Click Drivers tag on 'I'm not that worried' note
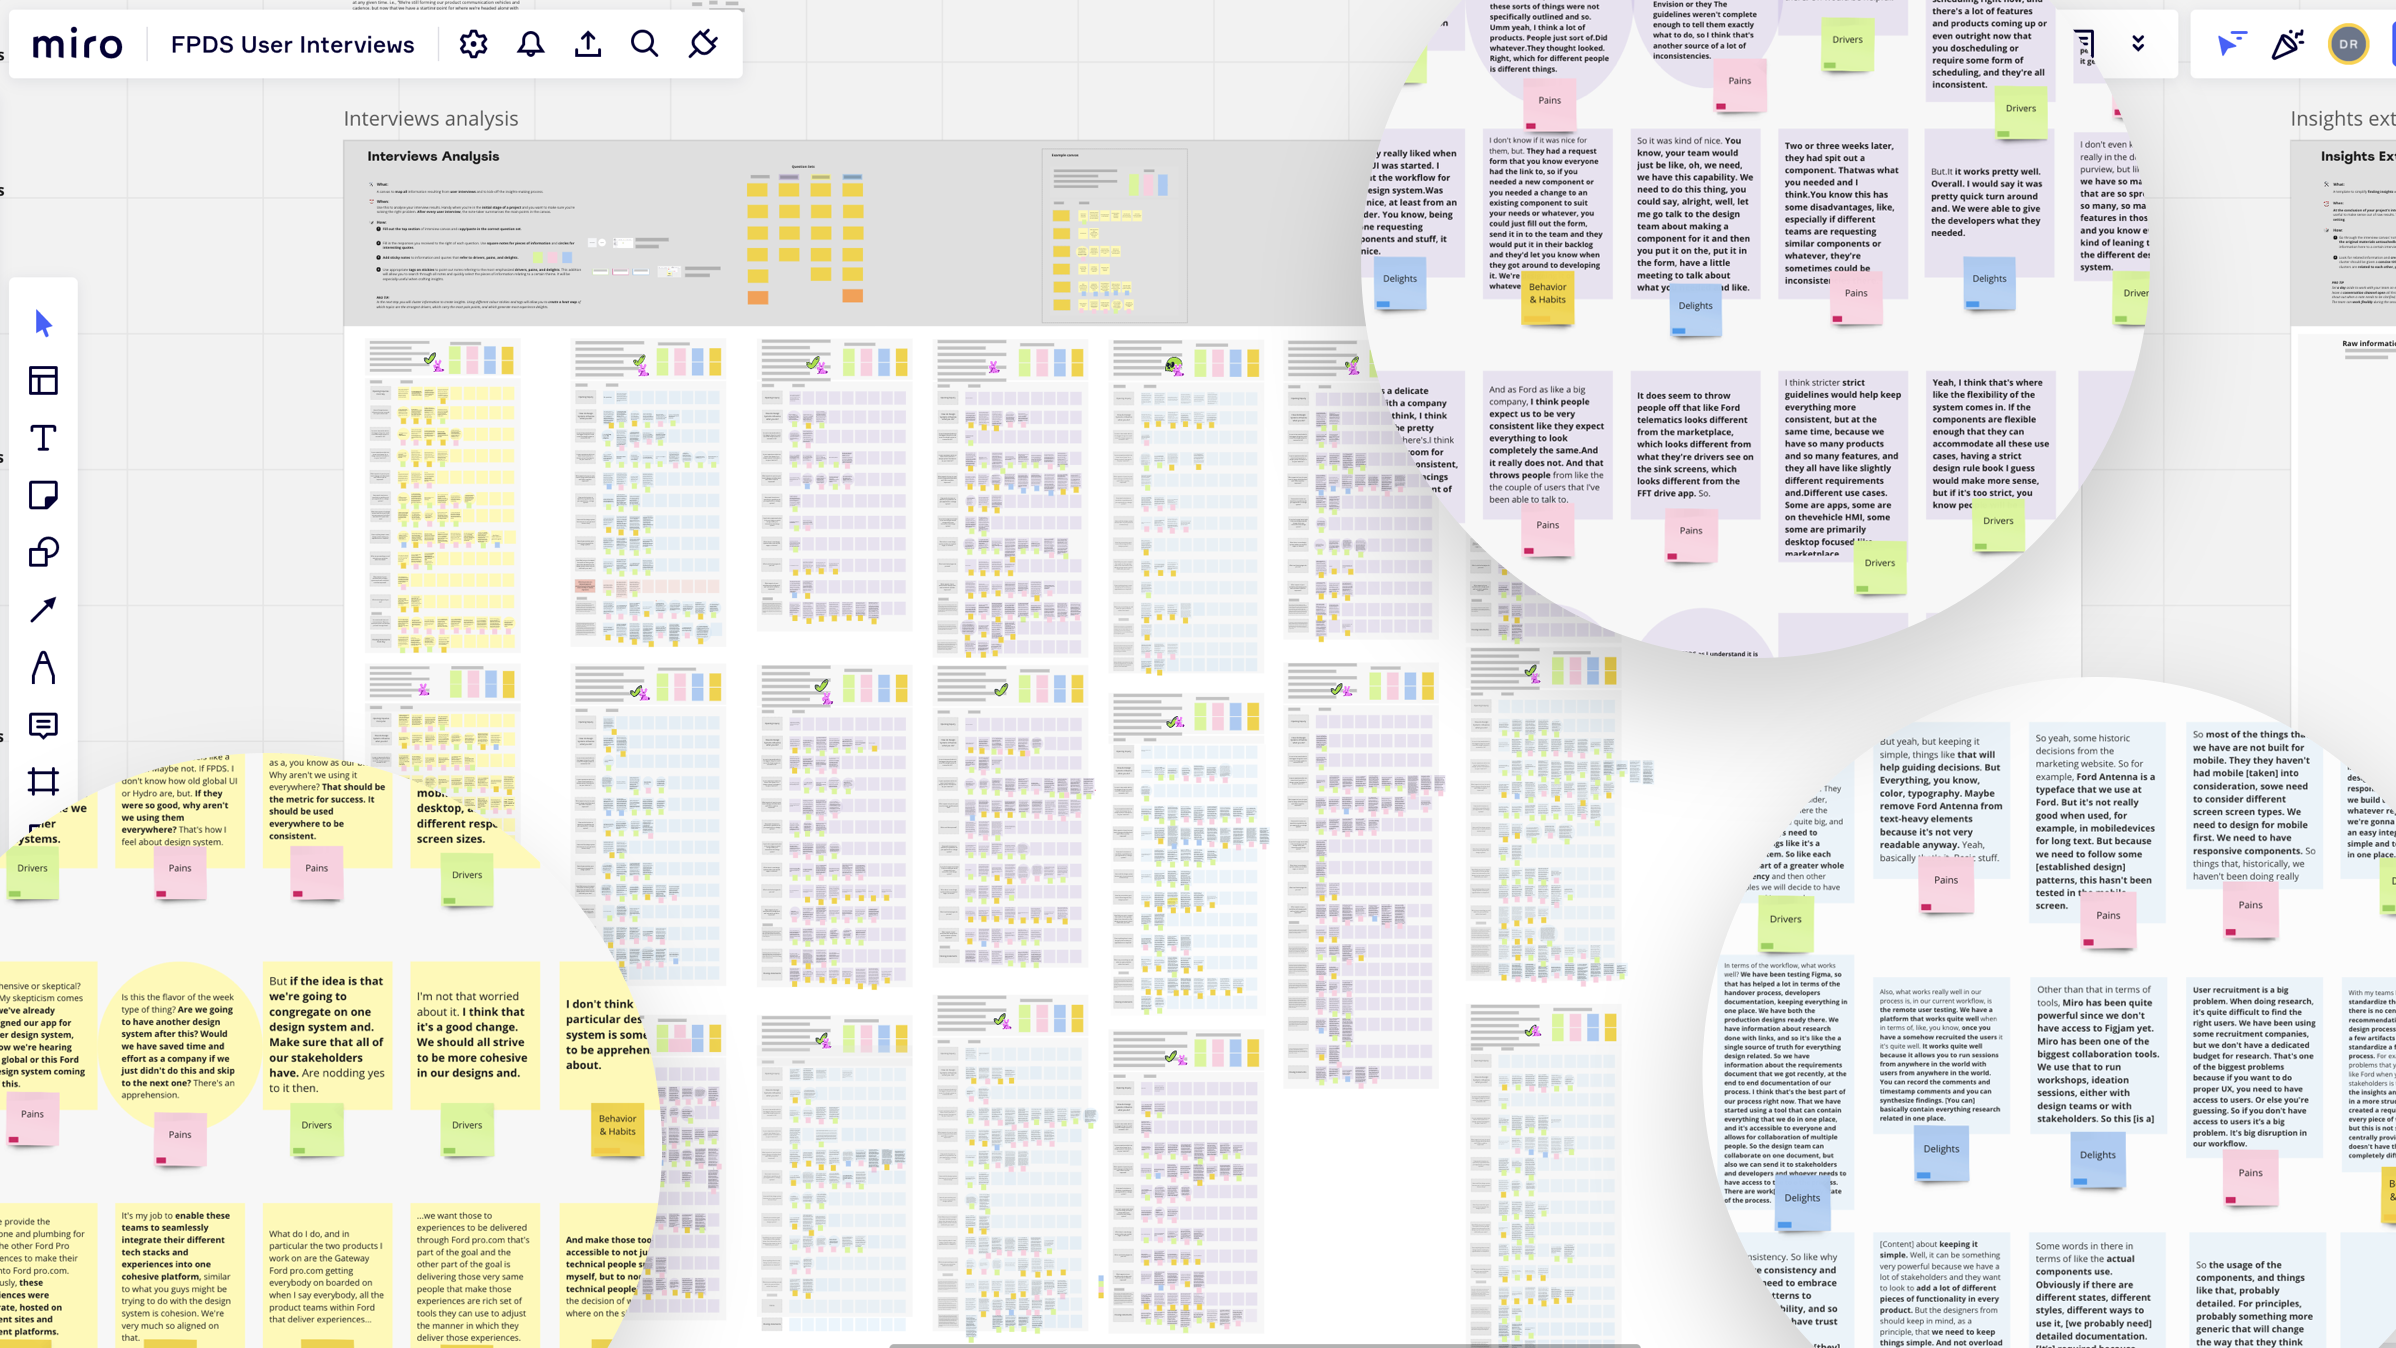2396x1348 pixels. pyautogui.click(x=467, y=1129)
